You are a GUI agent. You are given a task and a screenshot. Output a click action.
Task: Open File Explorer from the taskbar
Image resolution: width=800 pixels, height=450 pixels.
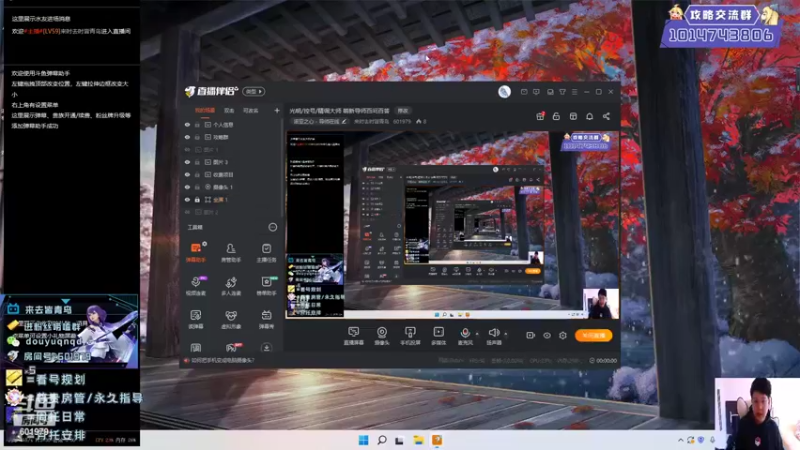(x=418, y=440)
